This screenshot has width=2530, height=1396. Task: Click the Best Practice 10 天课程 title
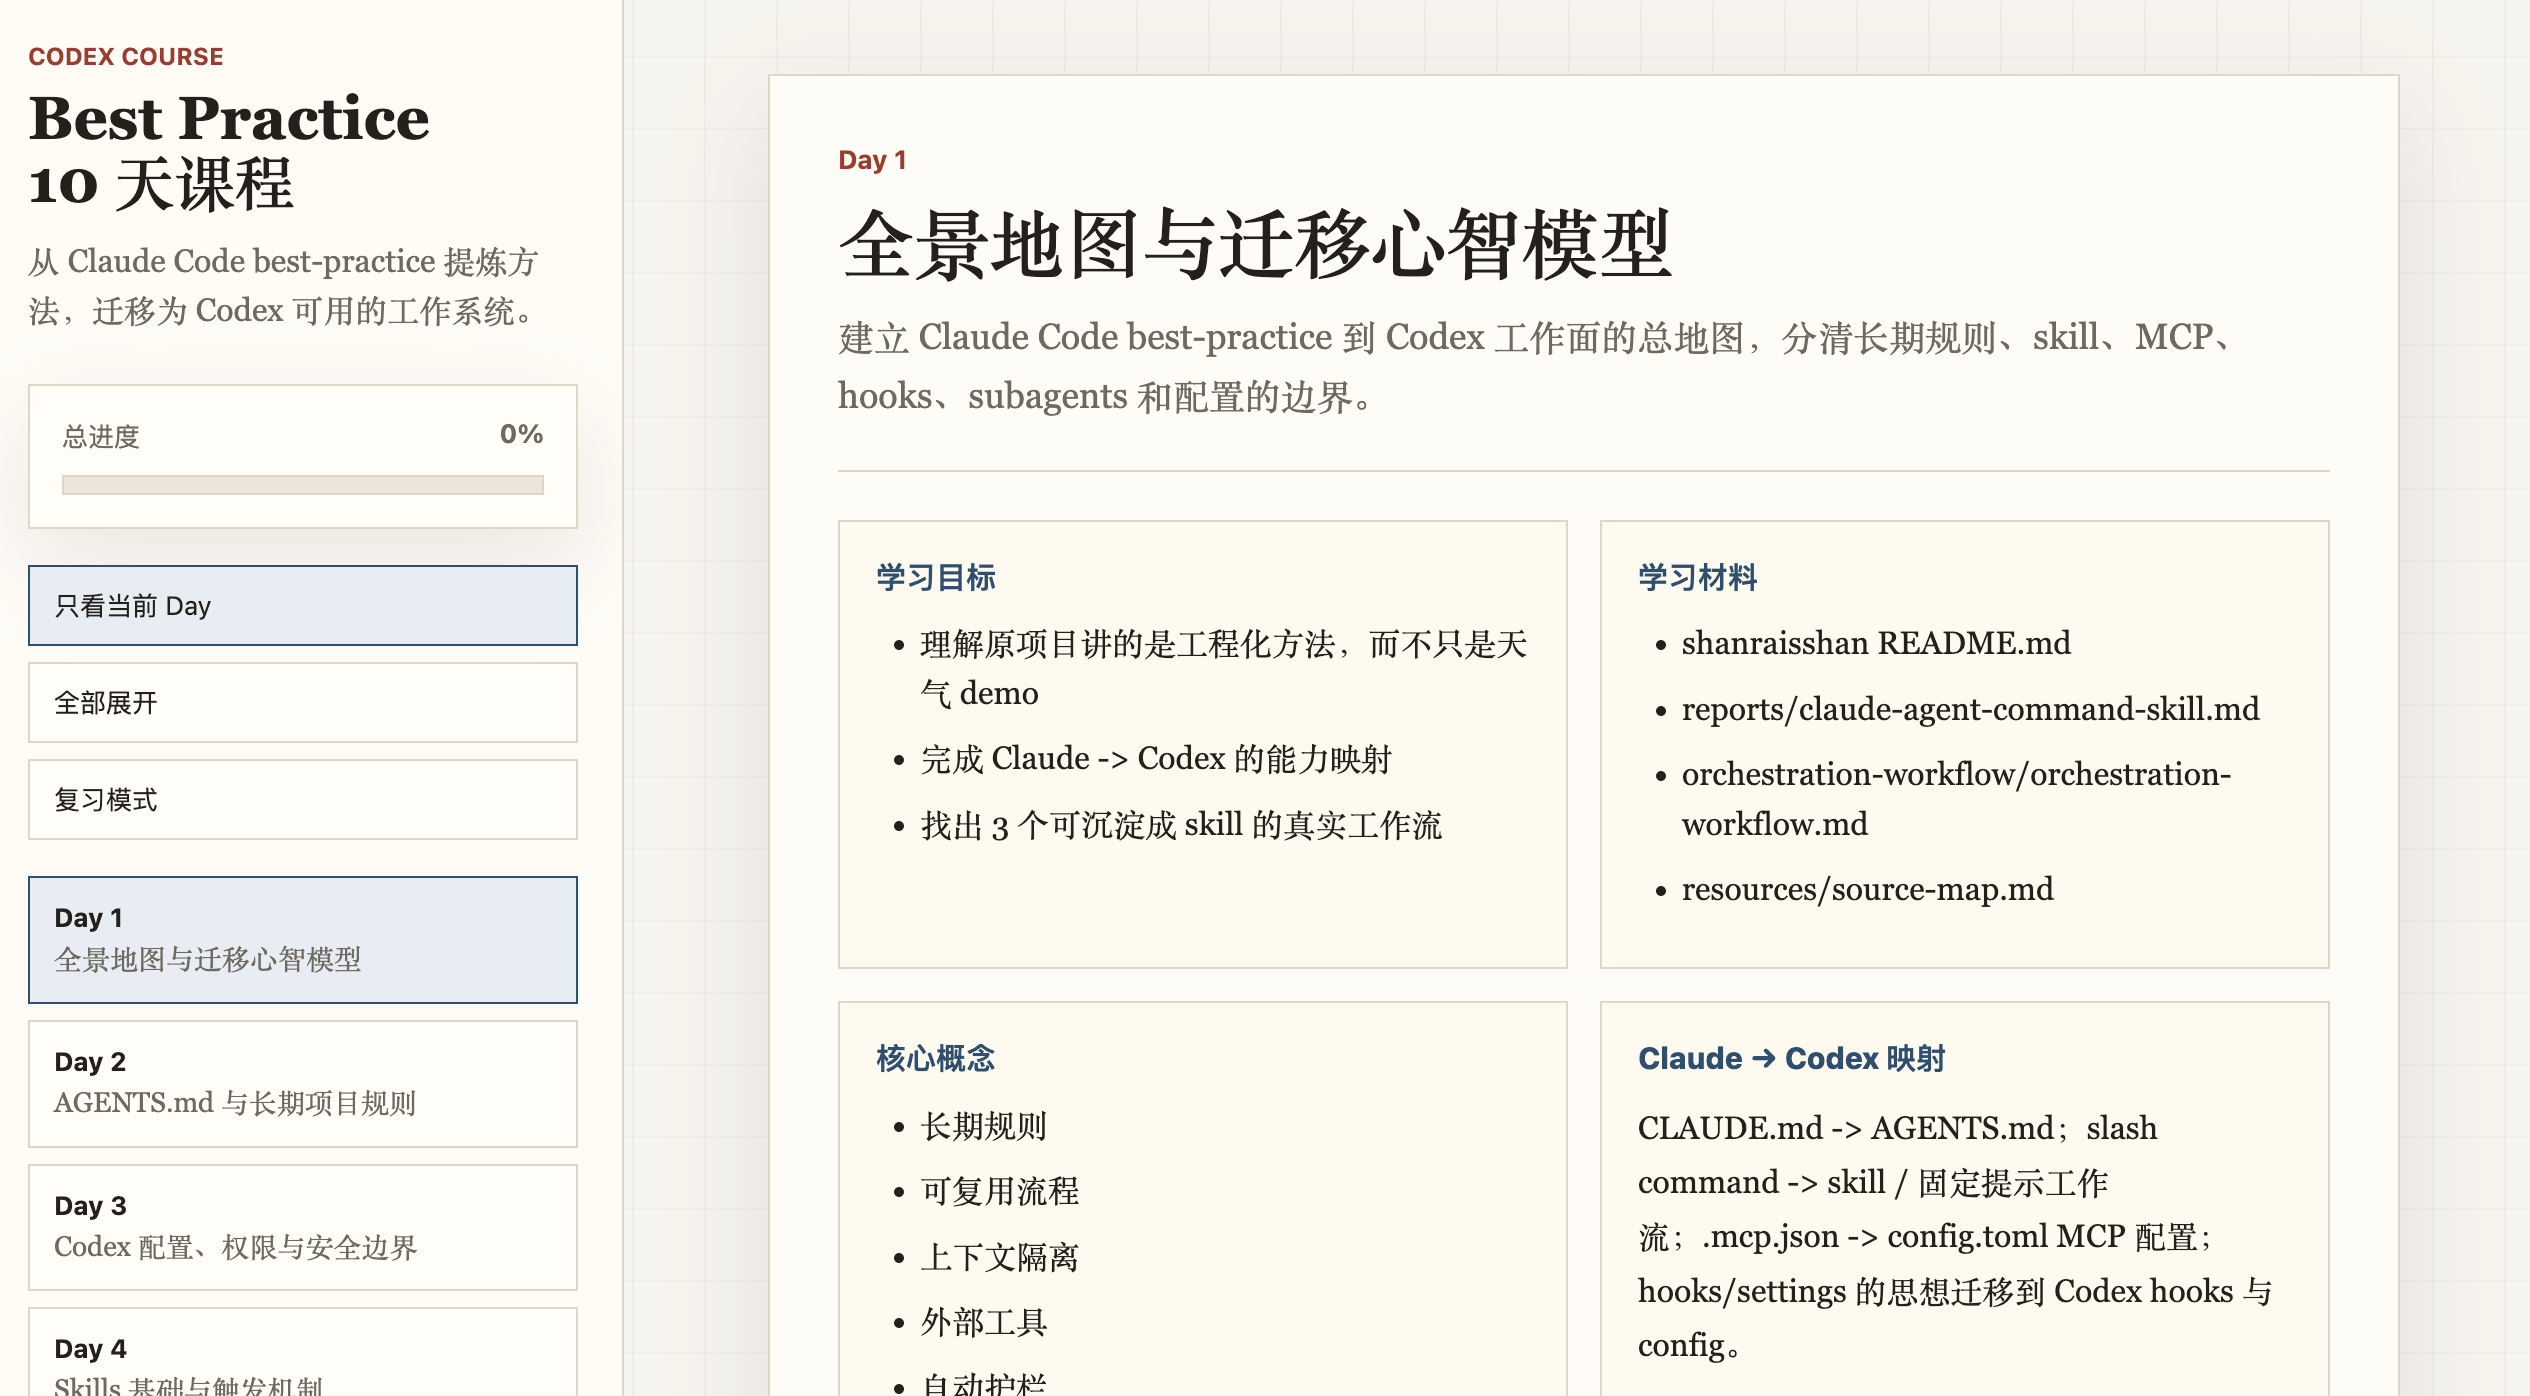coord(230,151)
